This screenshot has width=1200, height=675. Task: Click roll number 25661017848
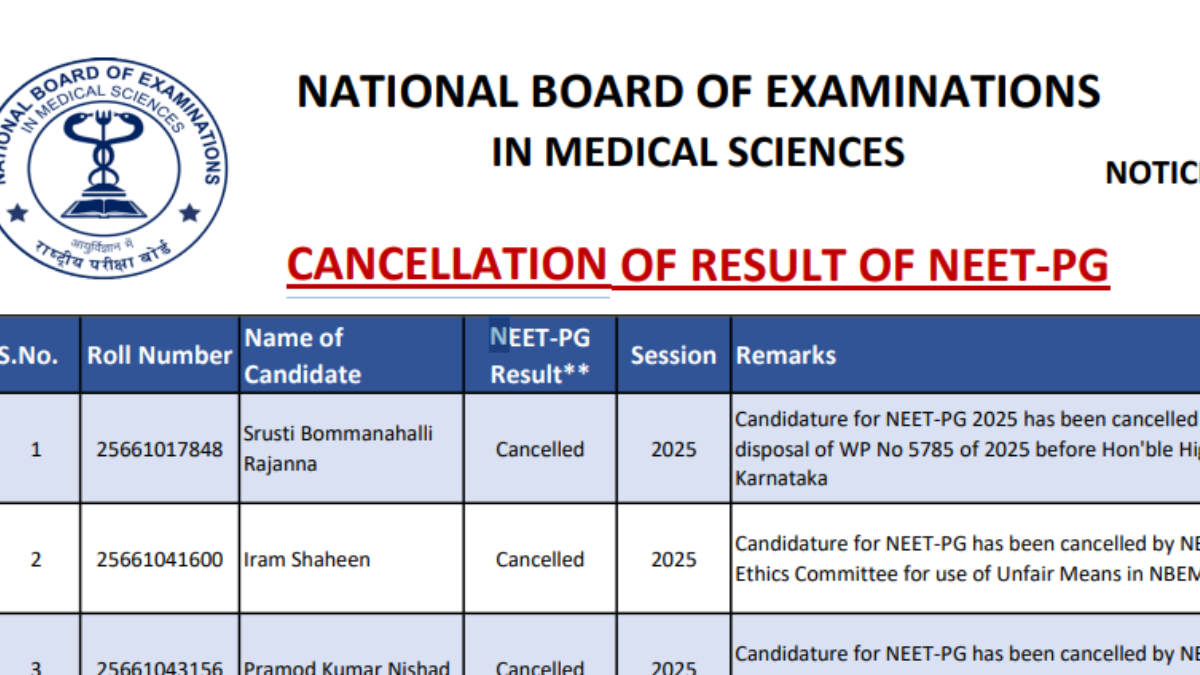click(160, 449)
